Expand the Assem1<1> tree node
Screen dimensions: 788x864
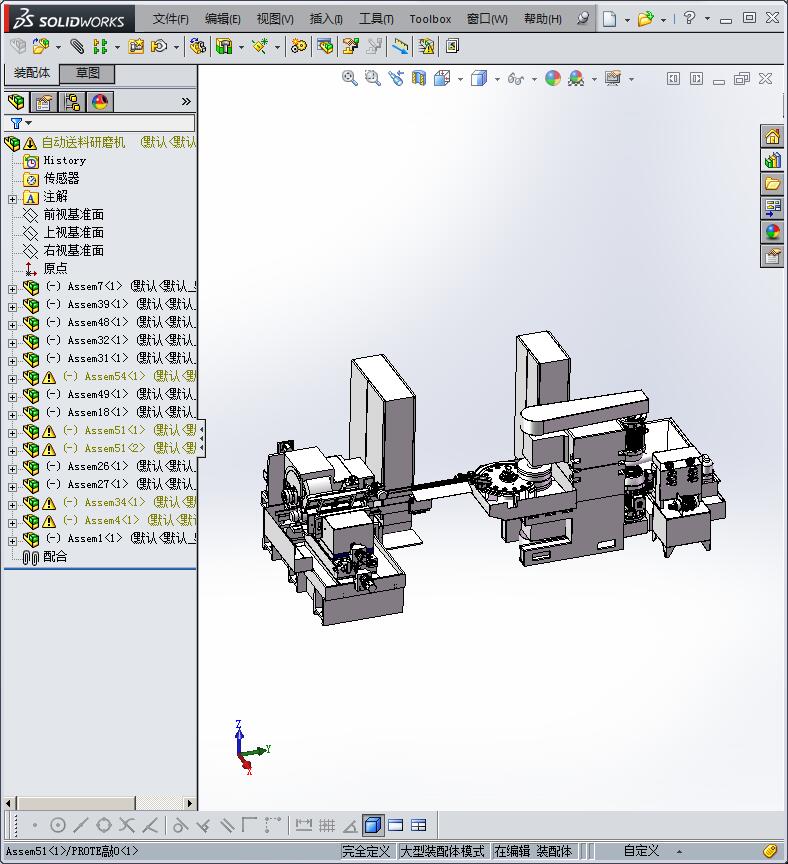12,540
